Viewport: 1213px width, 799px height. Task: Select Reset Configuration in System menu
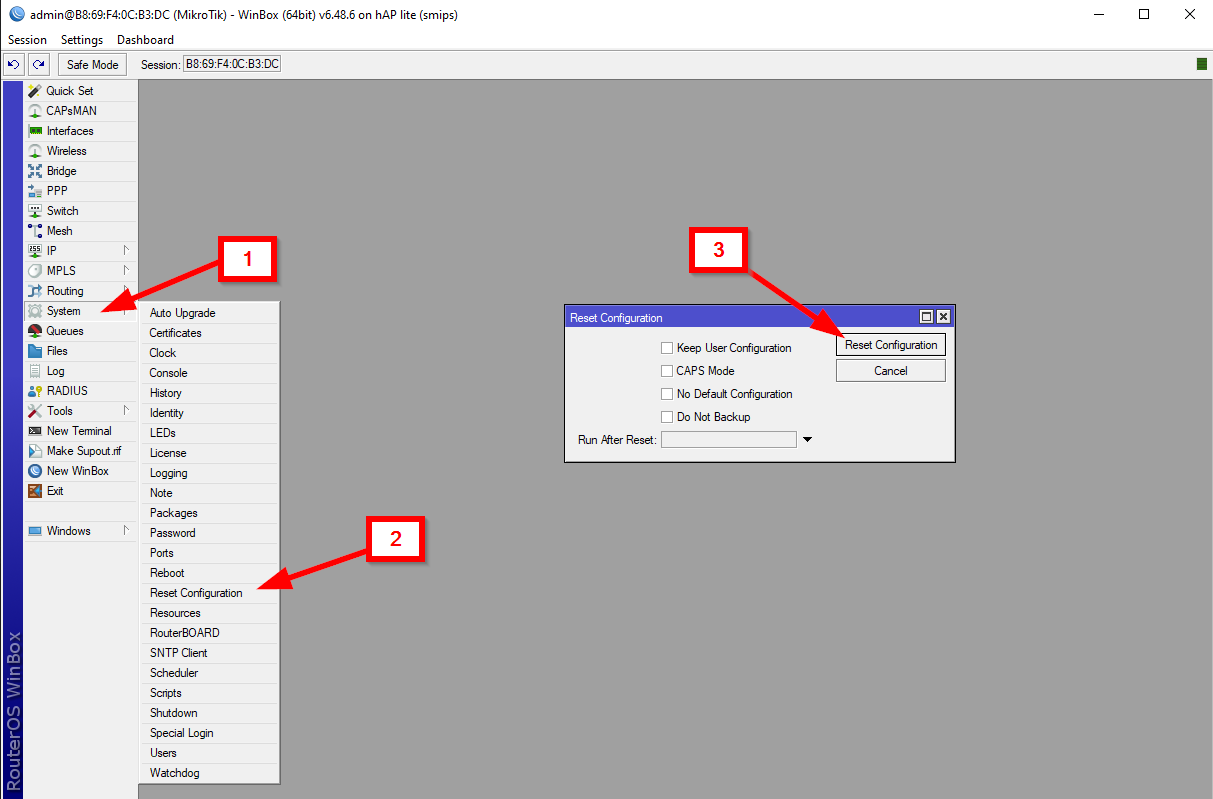pyautogui.click(x=209, y=593)
